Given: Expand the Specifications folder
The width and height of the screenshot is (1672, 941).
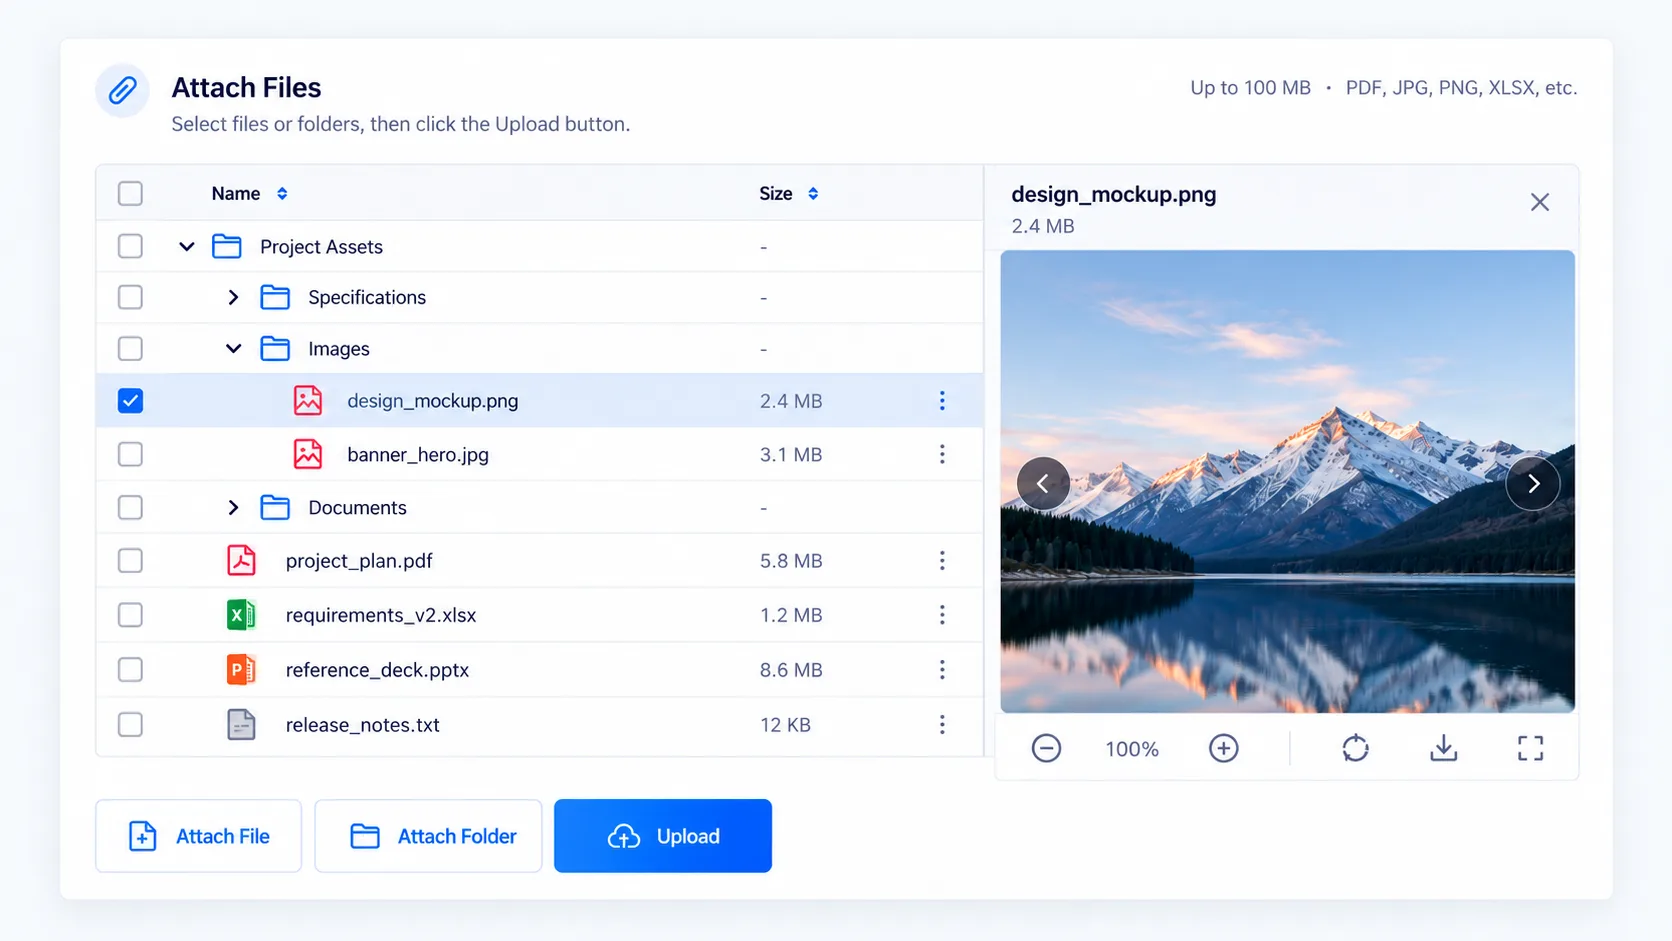Looking at the screenshot, I should point(233,297).
